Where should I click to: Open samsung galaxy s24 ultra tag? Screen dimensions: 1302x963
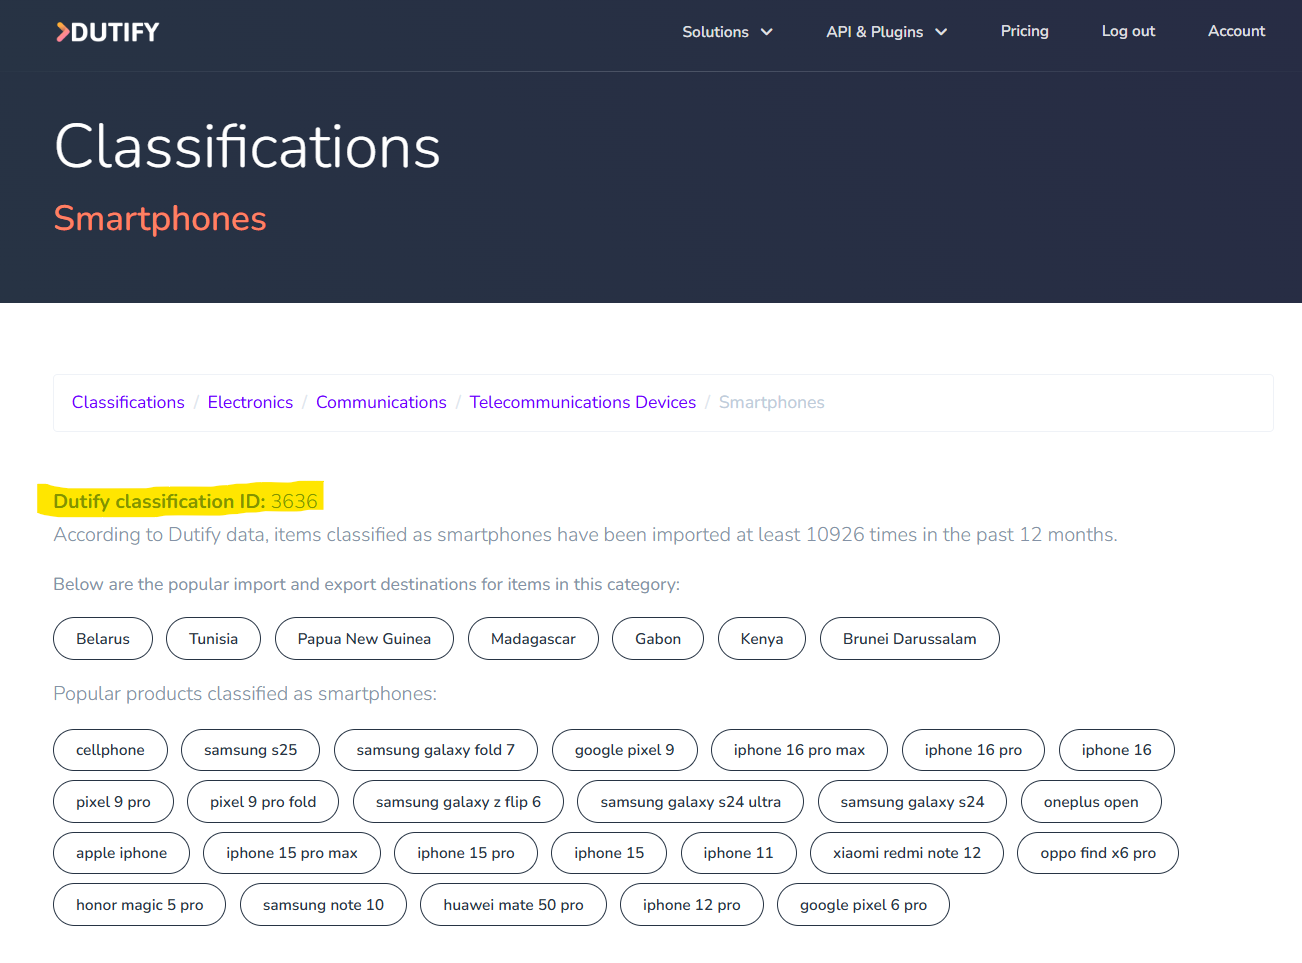tap(690, 802)
